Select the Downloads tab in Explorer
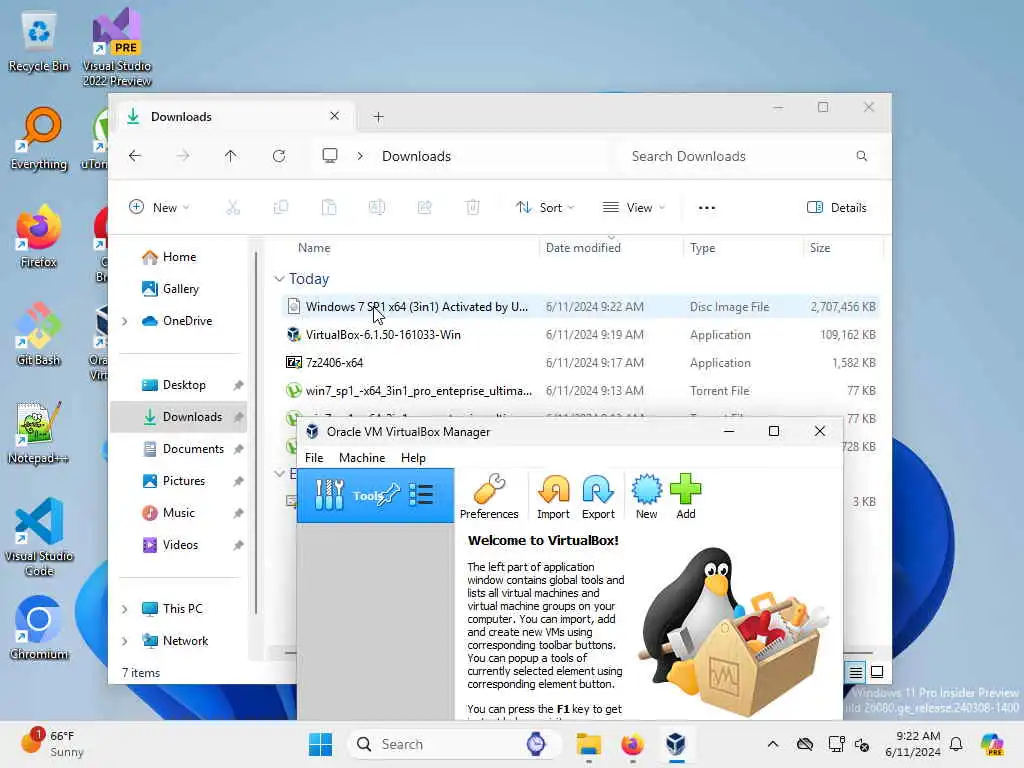Viewport: 1024px width, 768px height. click(233, 116)
